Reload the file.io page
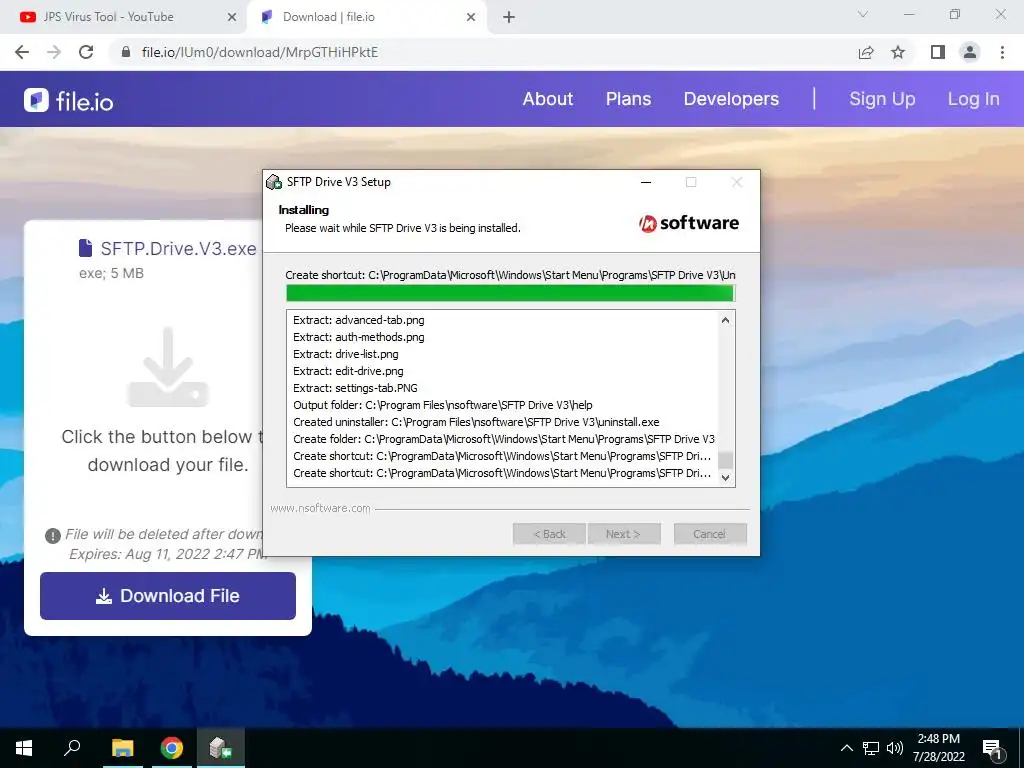Screen dimensions: 1024x768 tap(86, 52)
